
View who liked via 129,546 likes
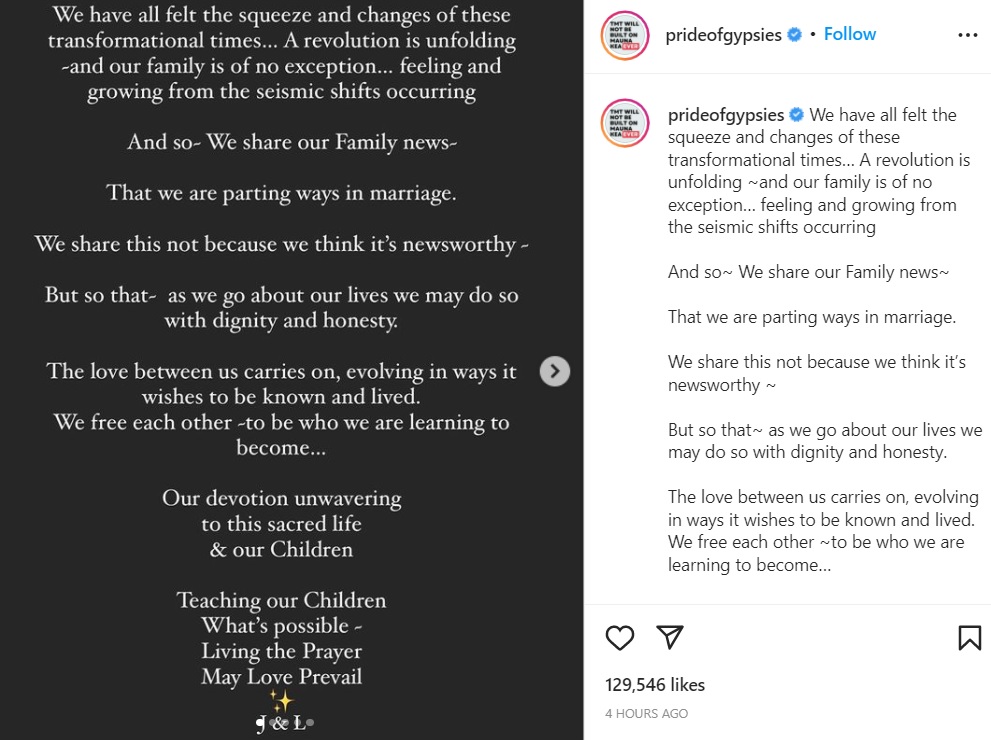point(655,685)
